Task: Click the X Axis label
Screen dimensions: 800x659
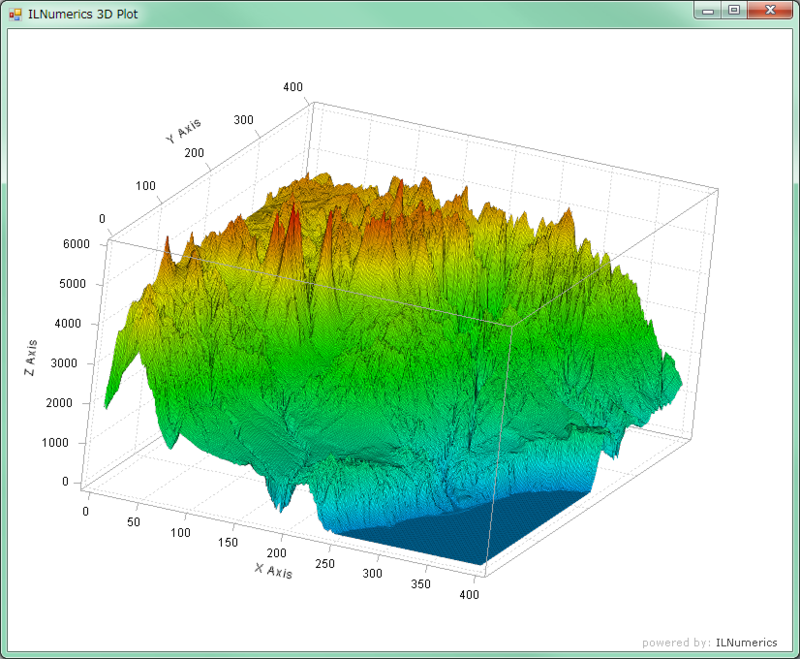Action: [274, 571]
